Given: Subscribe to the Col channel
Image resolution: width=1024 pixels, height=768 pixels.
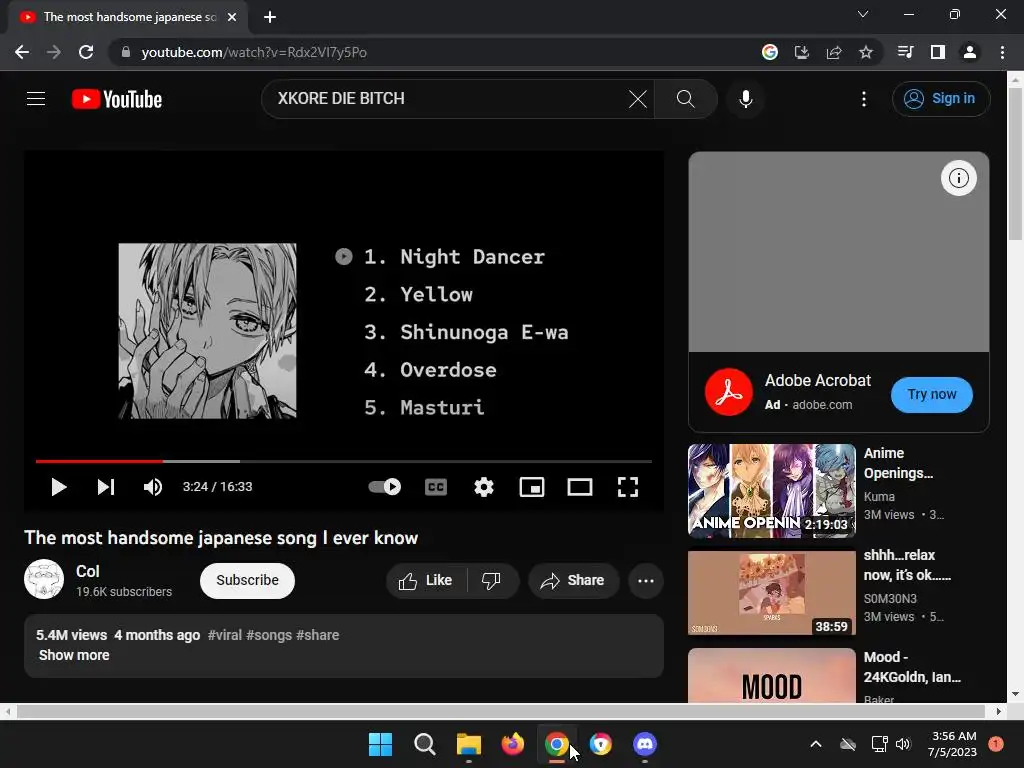Looking at the screenshot, I should pyautogui.click(x=248, y=581).
